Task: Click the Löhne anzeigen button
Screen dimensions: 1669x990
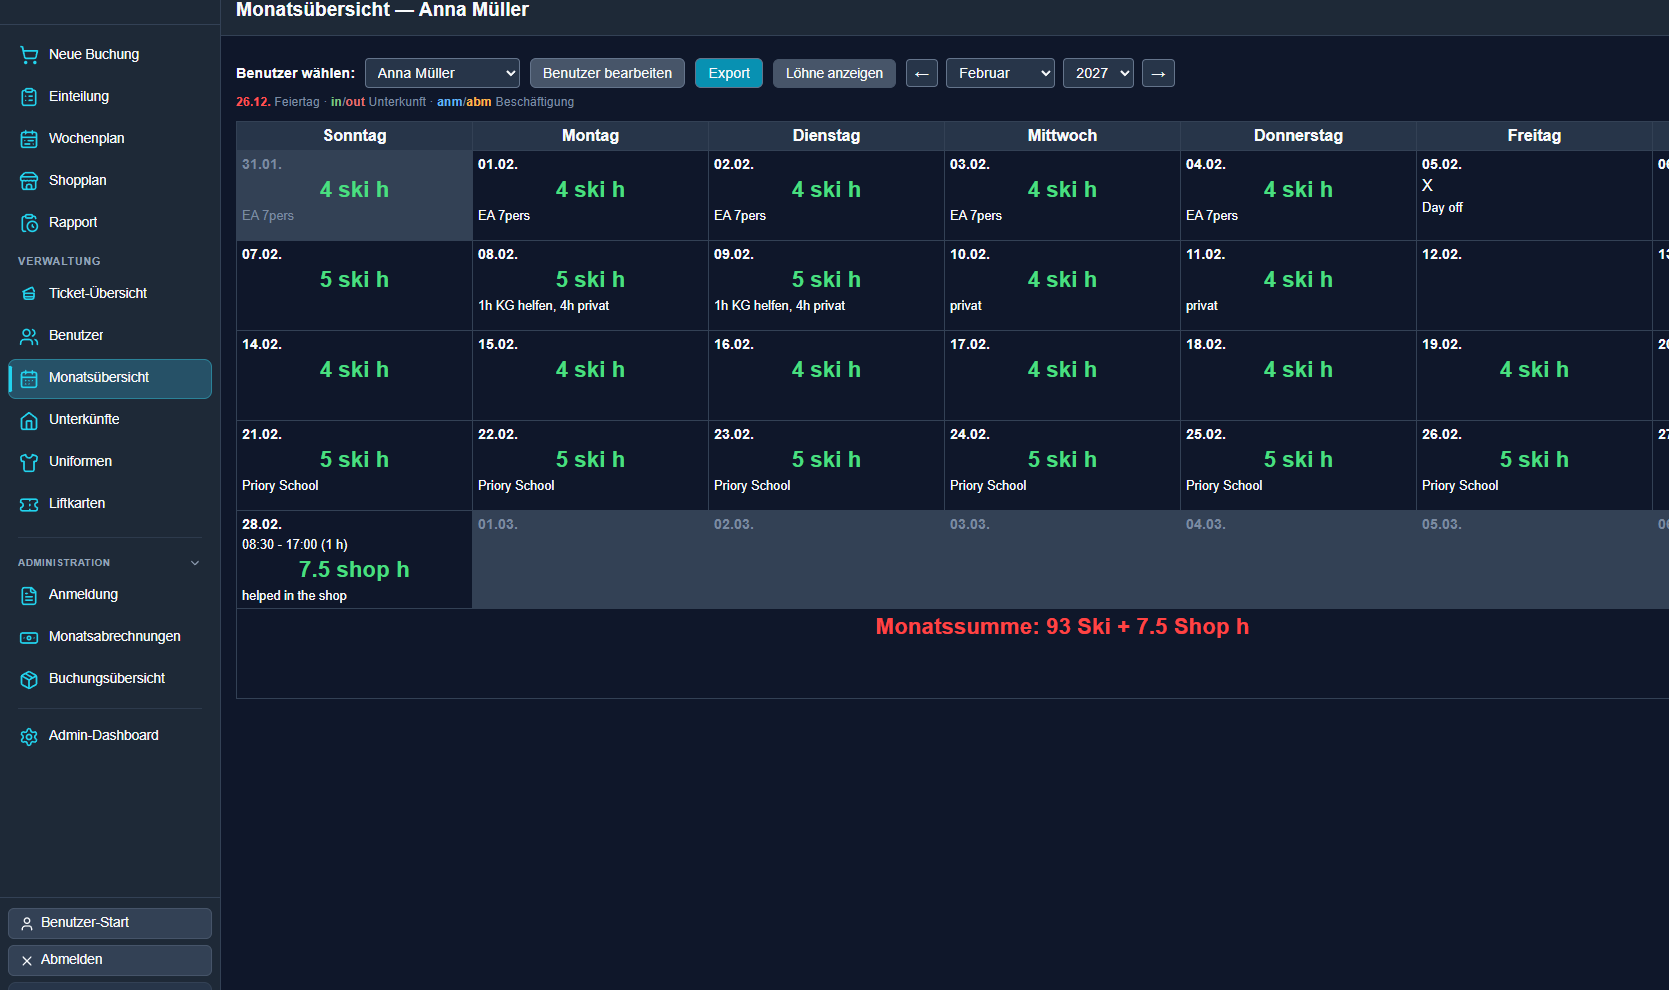Action: pyautogui.click(x=834, y=73)
